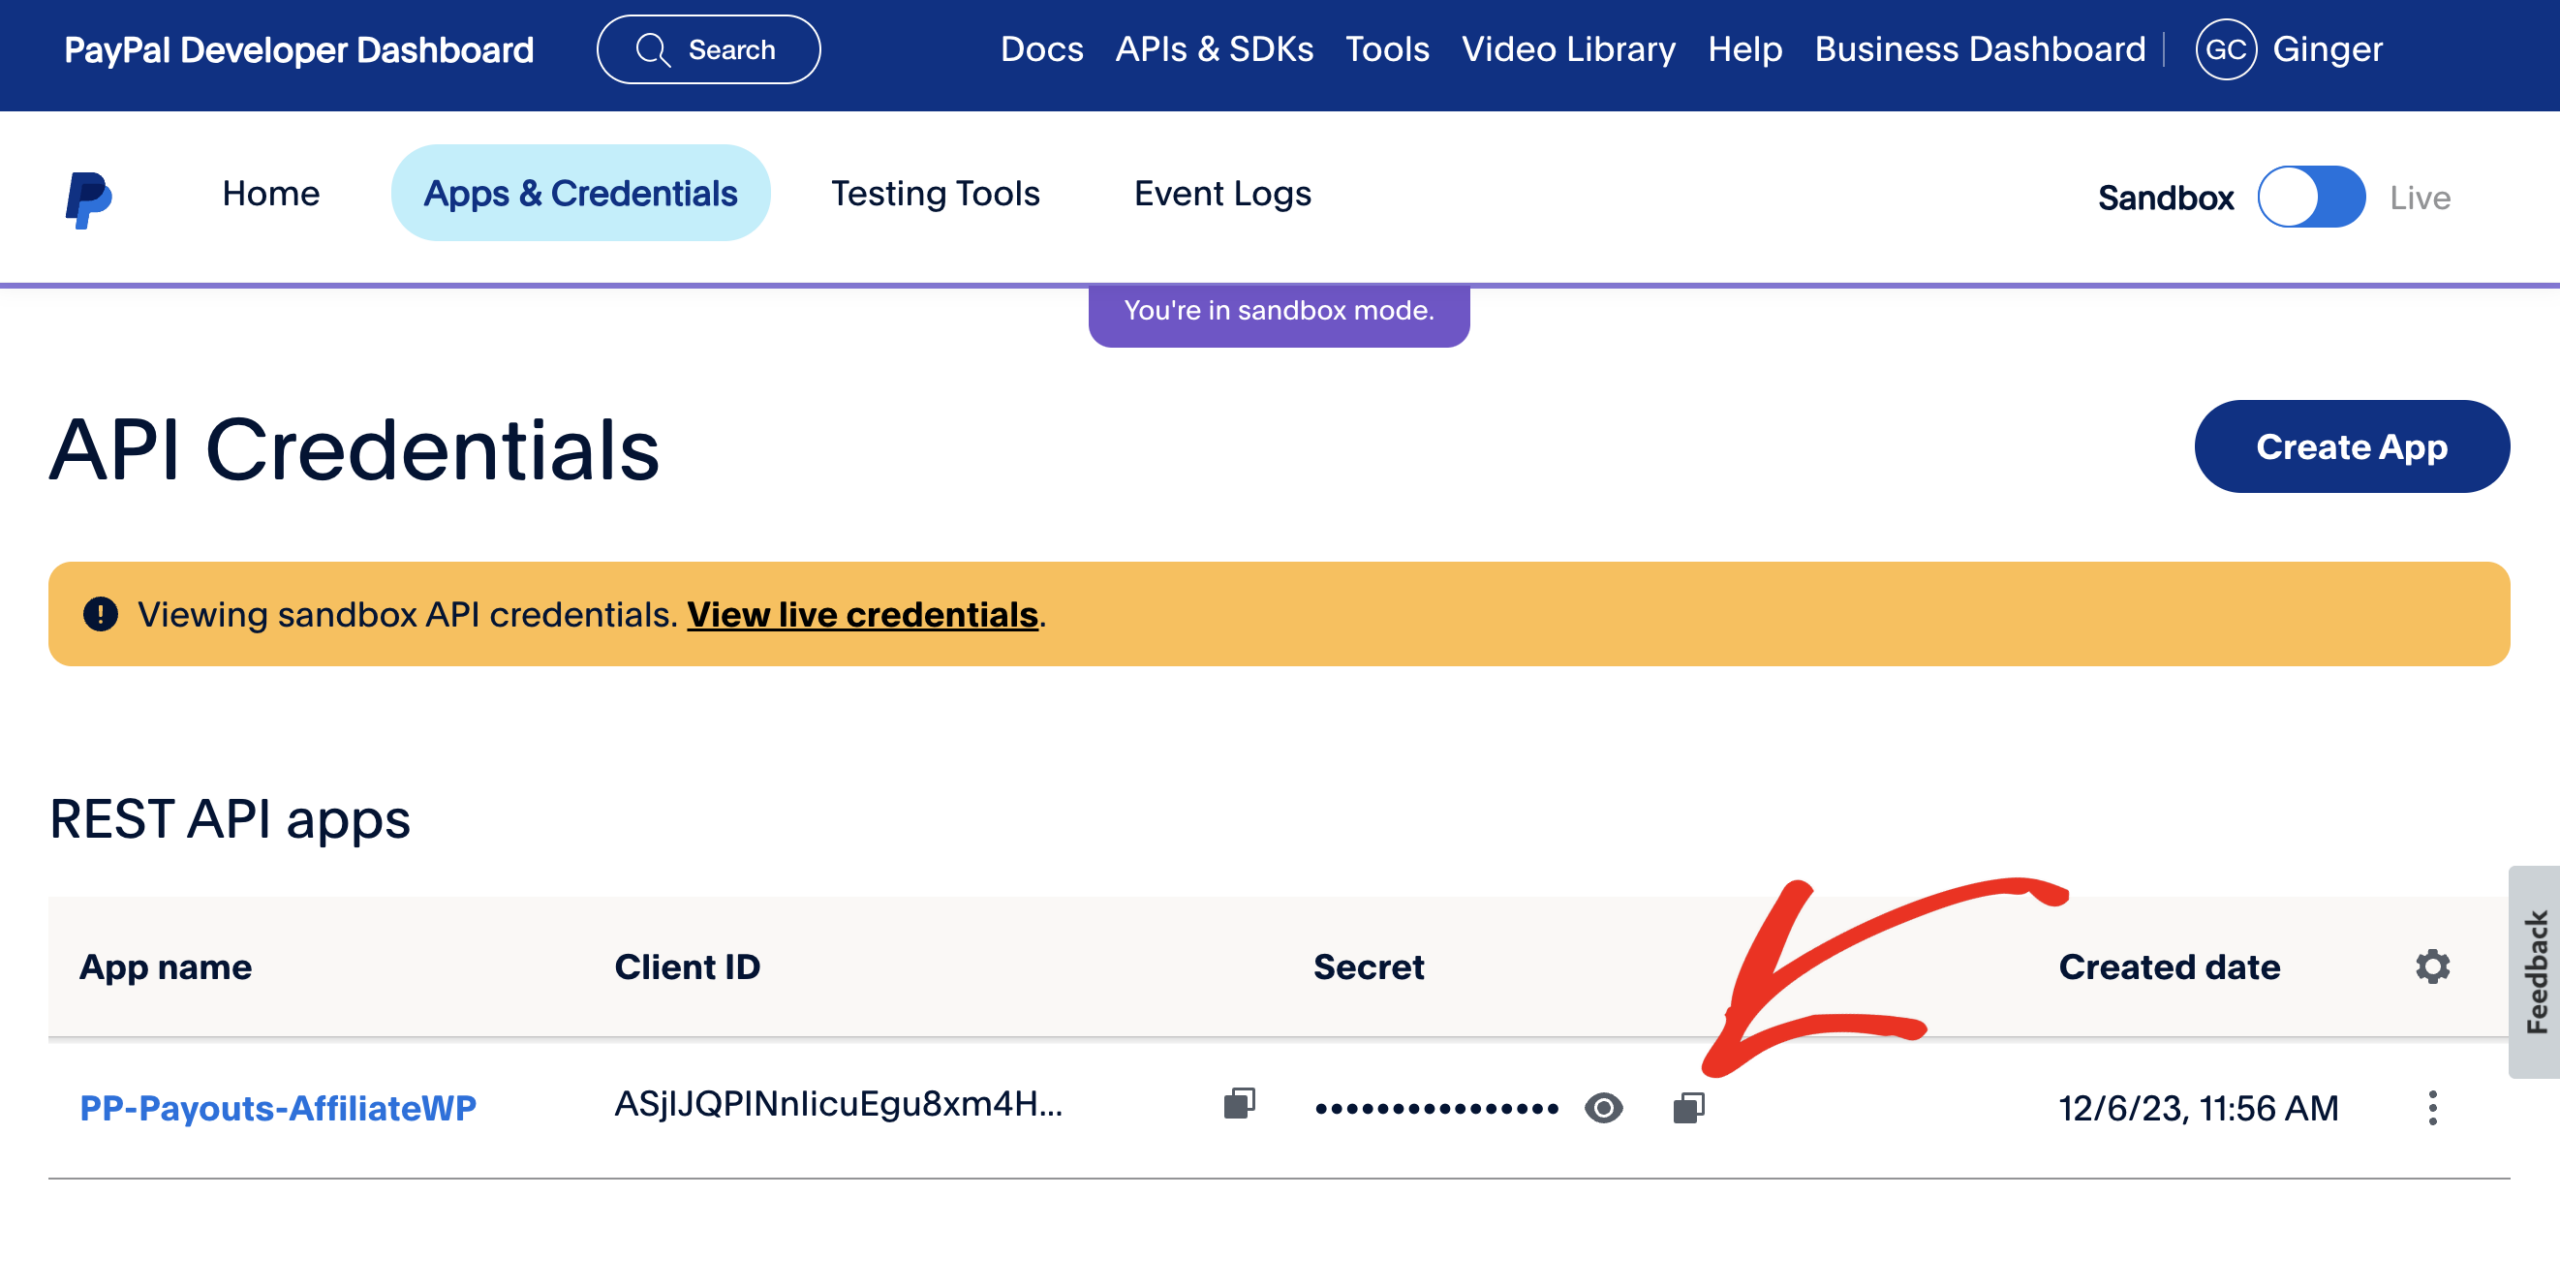Click the magnifier icon in Search
Viewport: 2560px width, 1288px height.
pos(652,50)
